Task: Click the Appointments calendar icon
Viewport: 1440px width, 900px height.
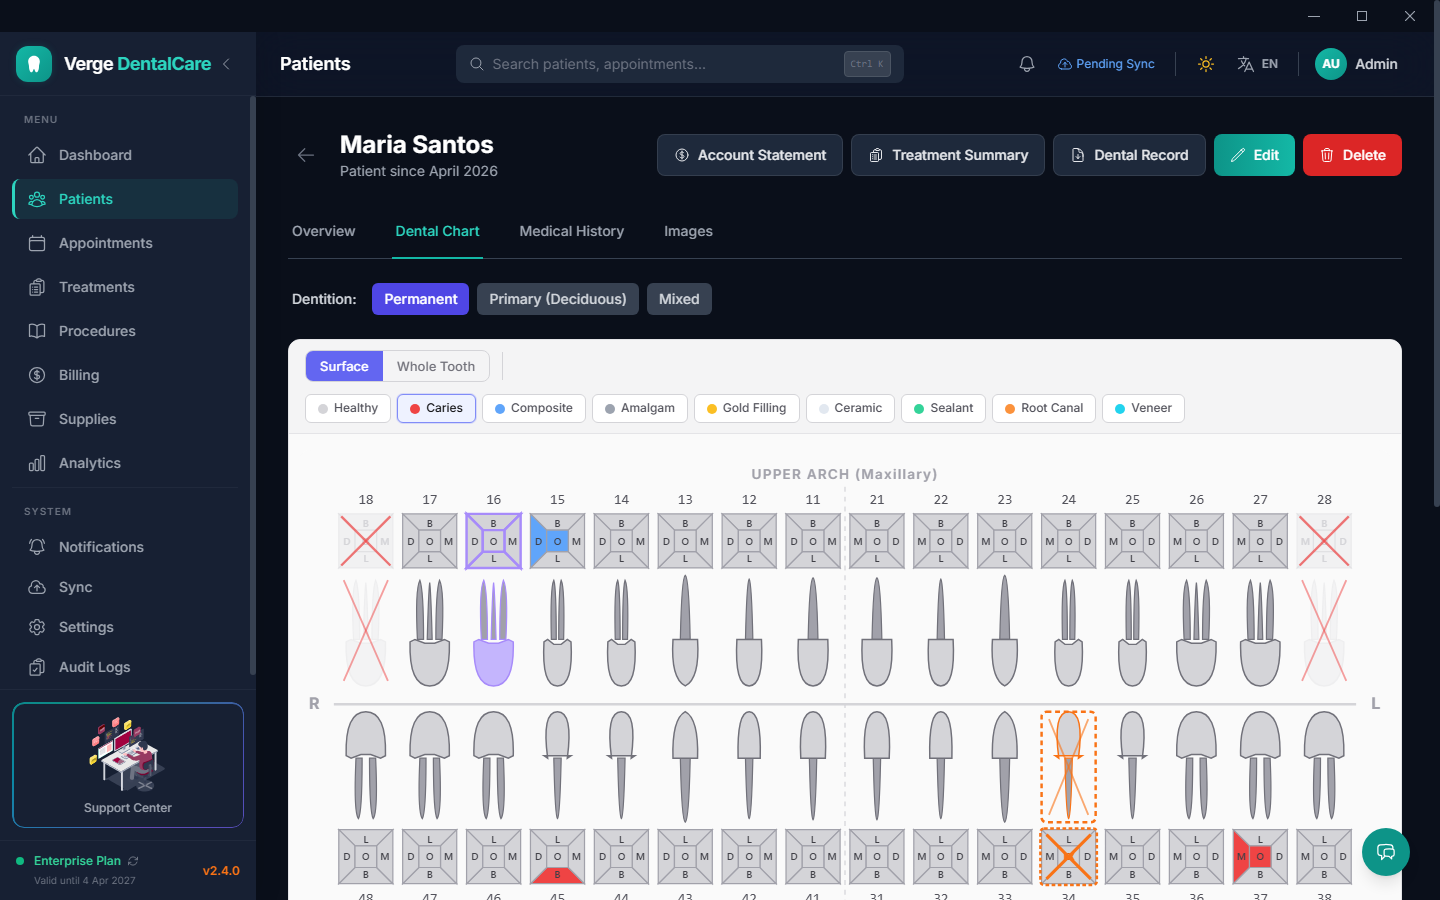Action: 37,243
